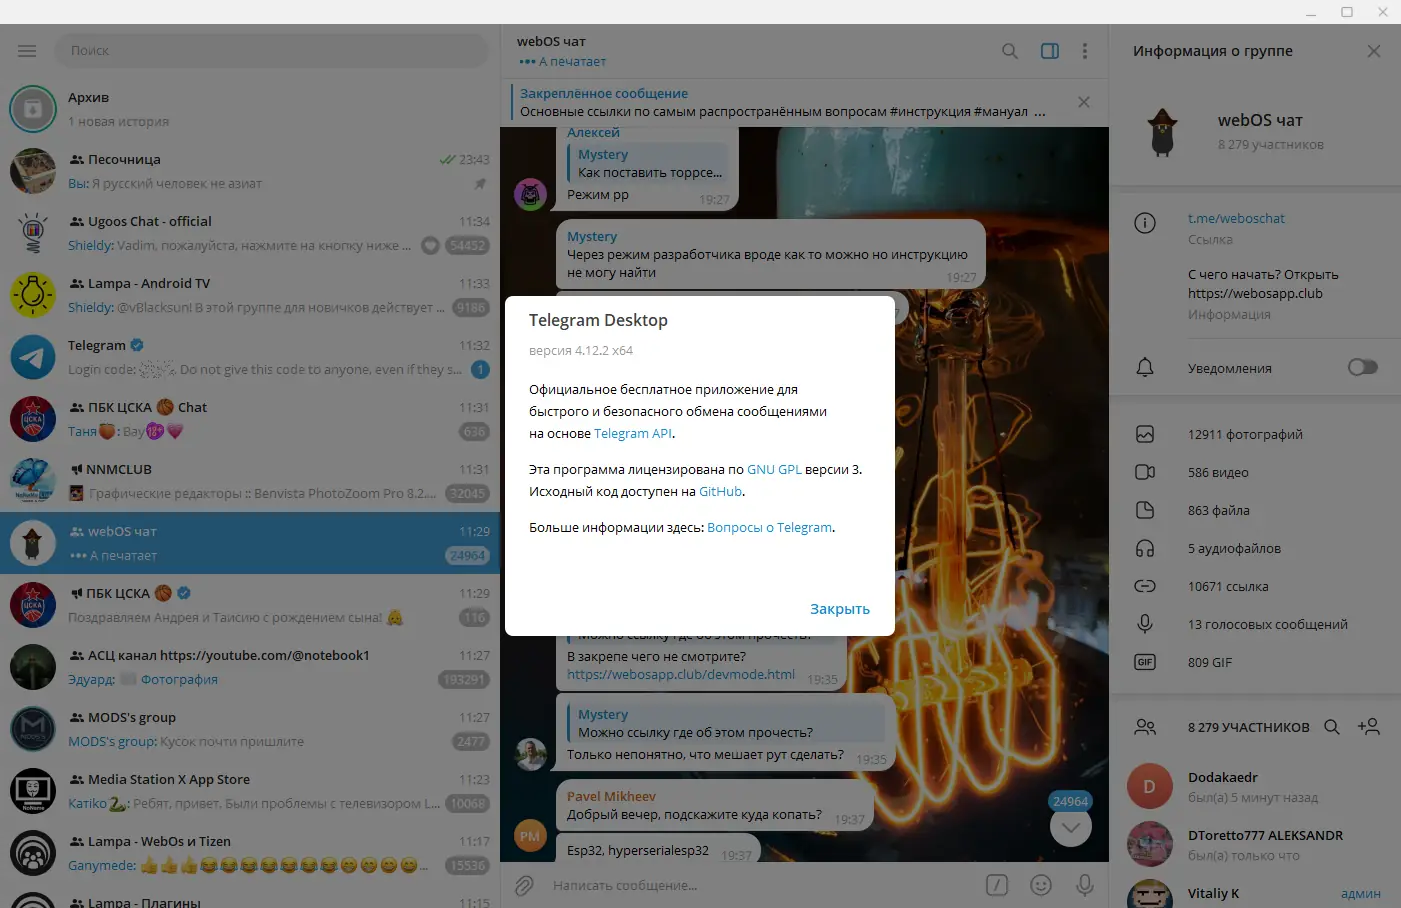The height and width of the screenshot is (908, 1401).
Task: Close the group information panel
Action: (x=1374, y=51)
